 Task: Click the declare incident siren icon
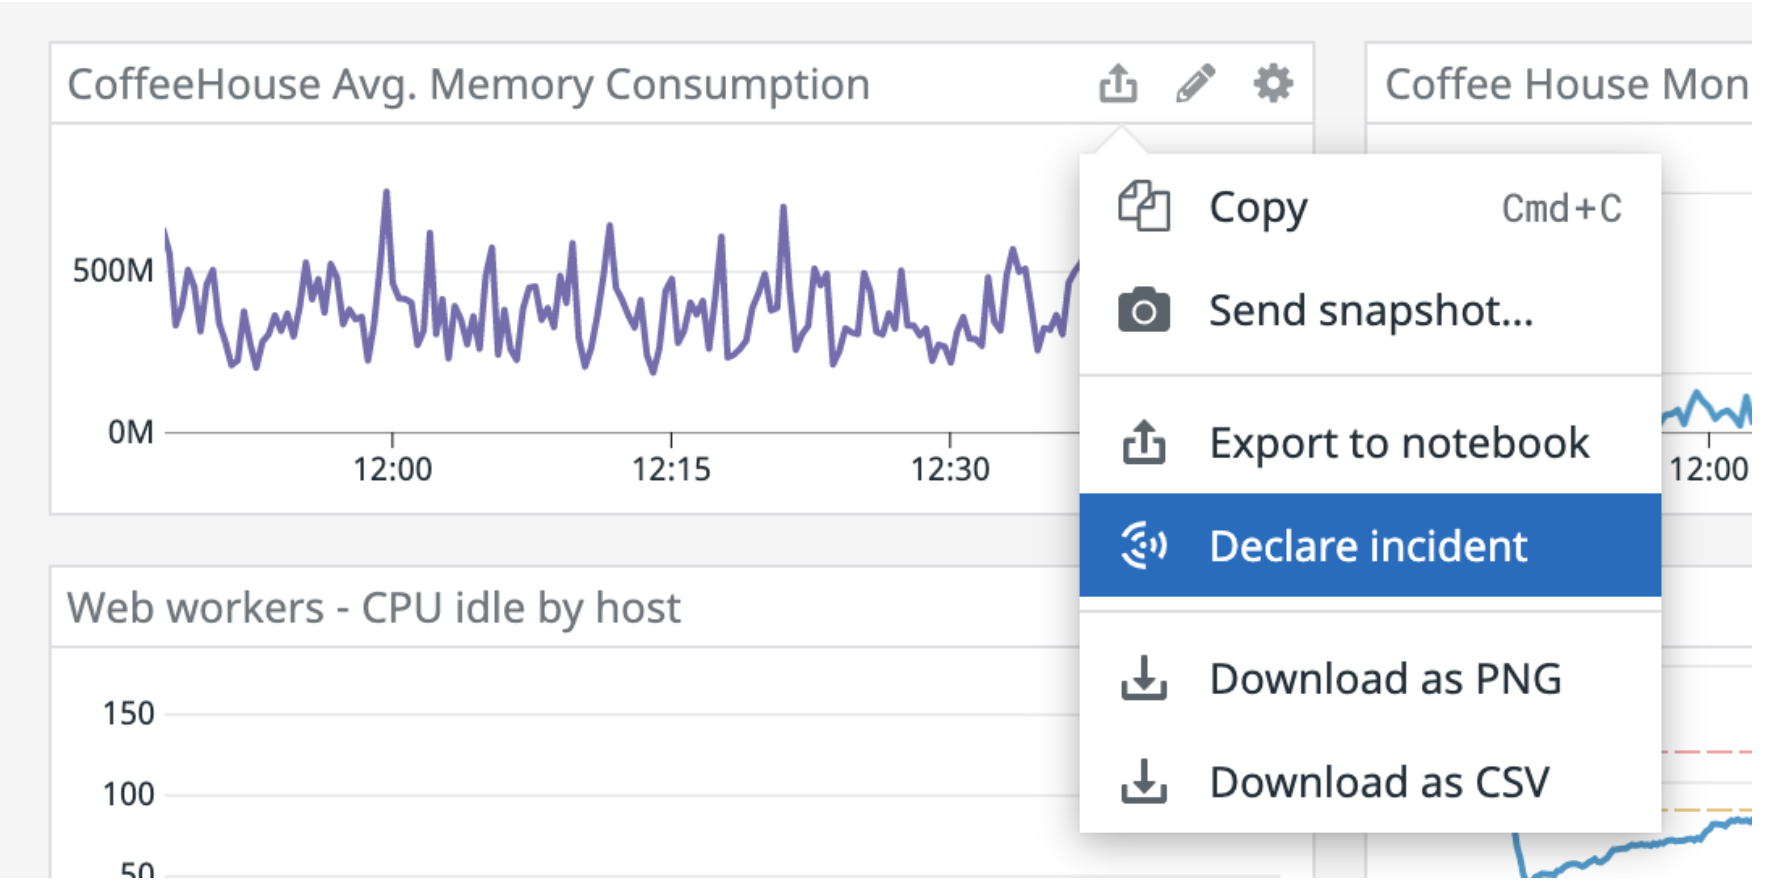click(x=1144, y=546)
